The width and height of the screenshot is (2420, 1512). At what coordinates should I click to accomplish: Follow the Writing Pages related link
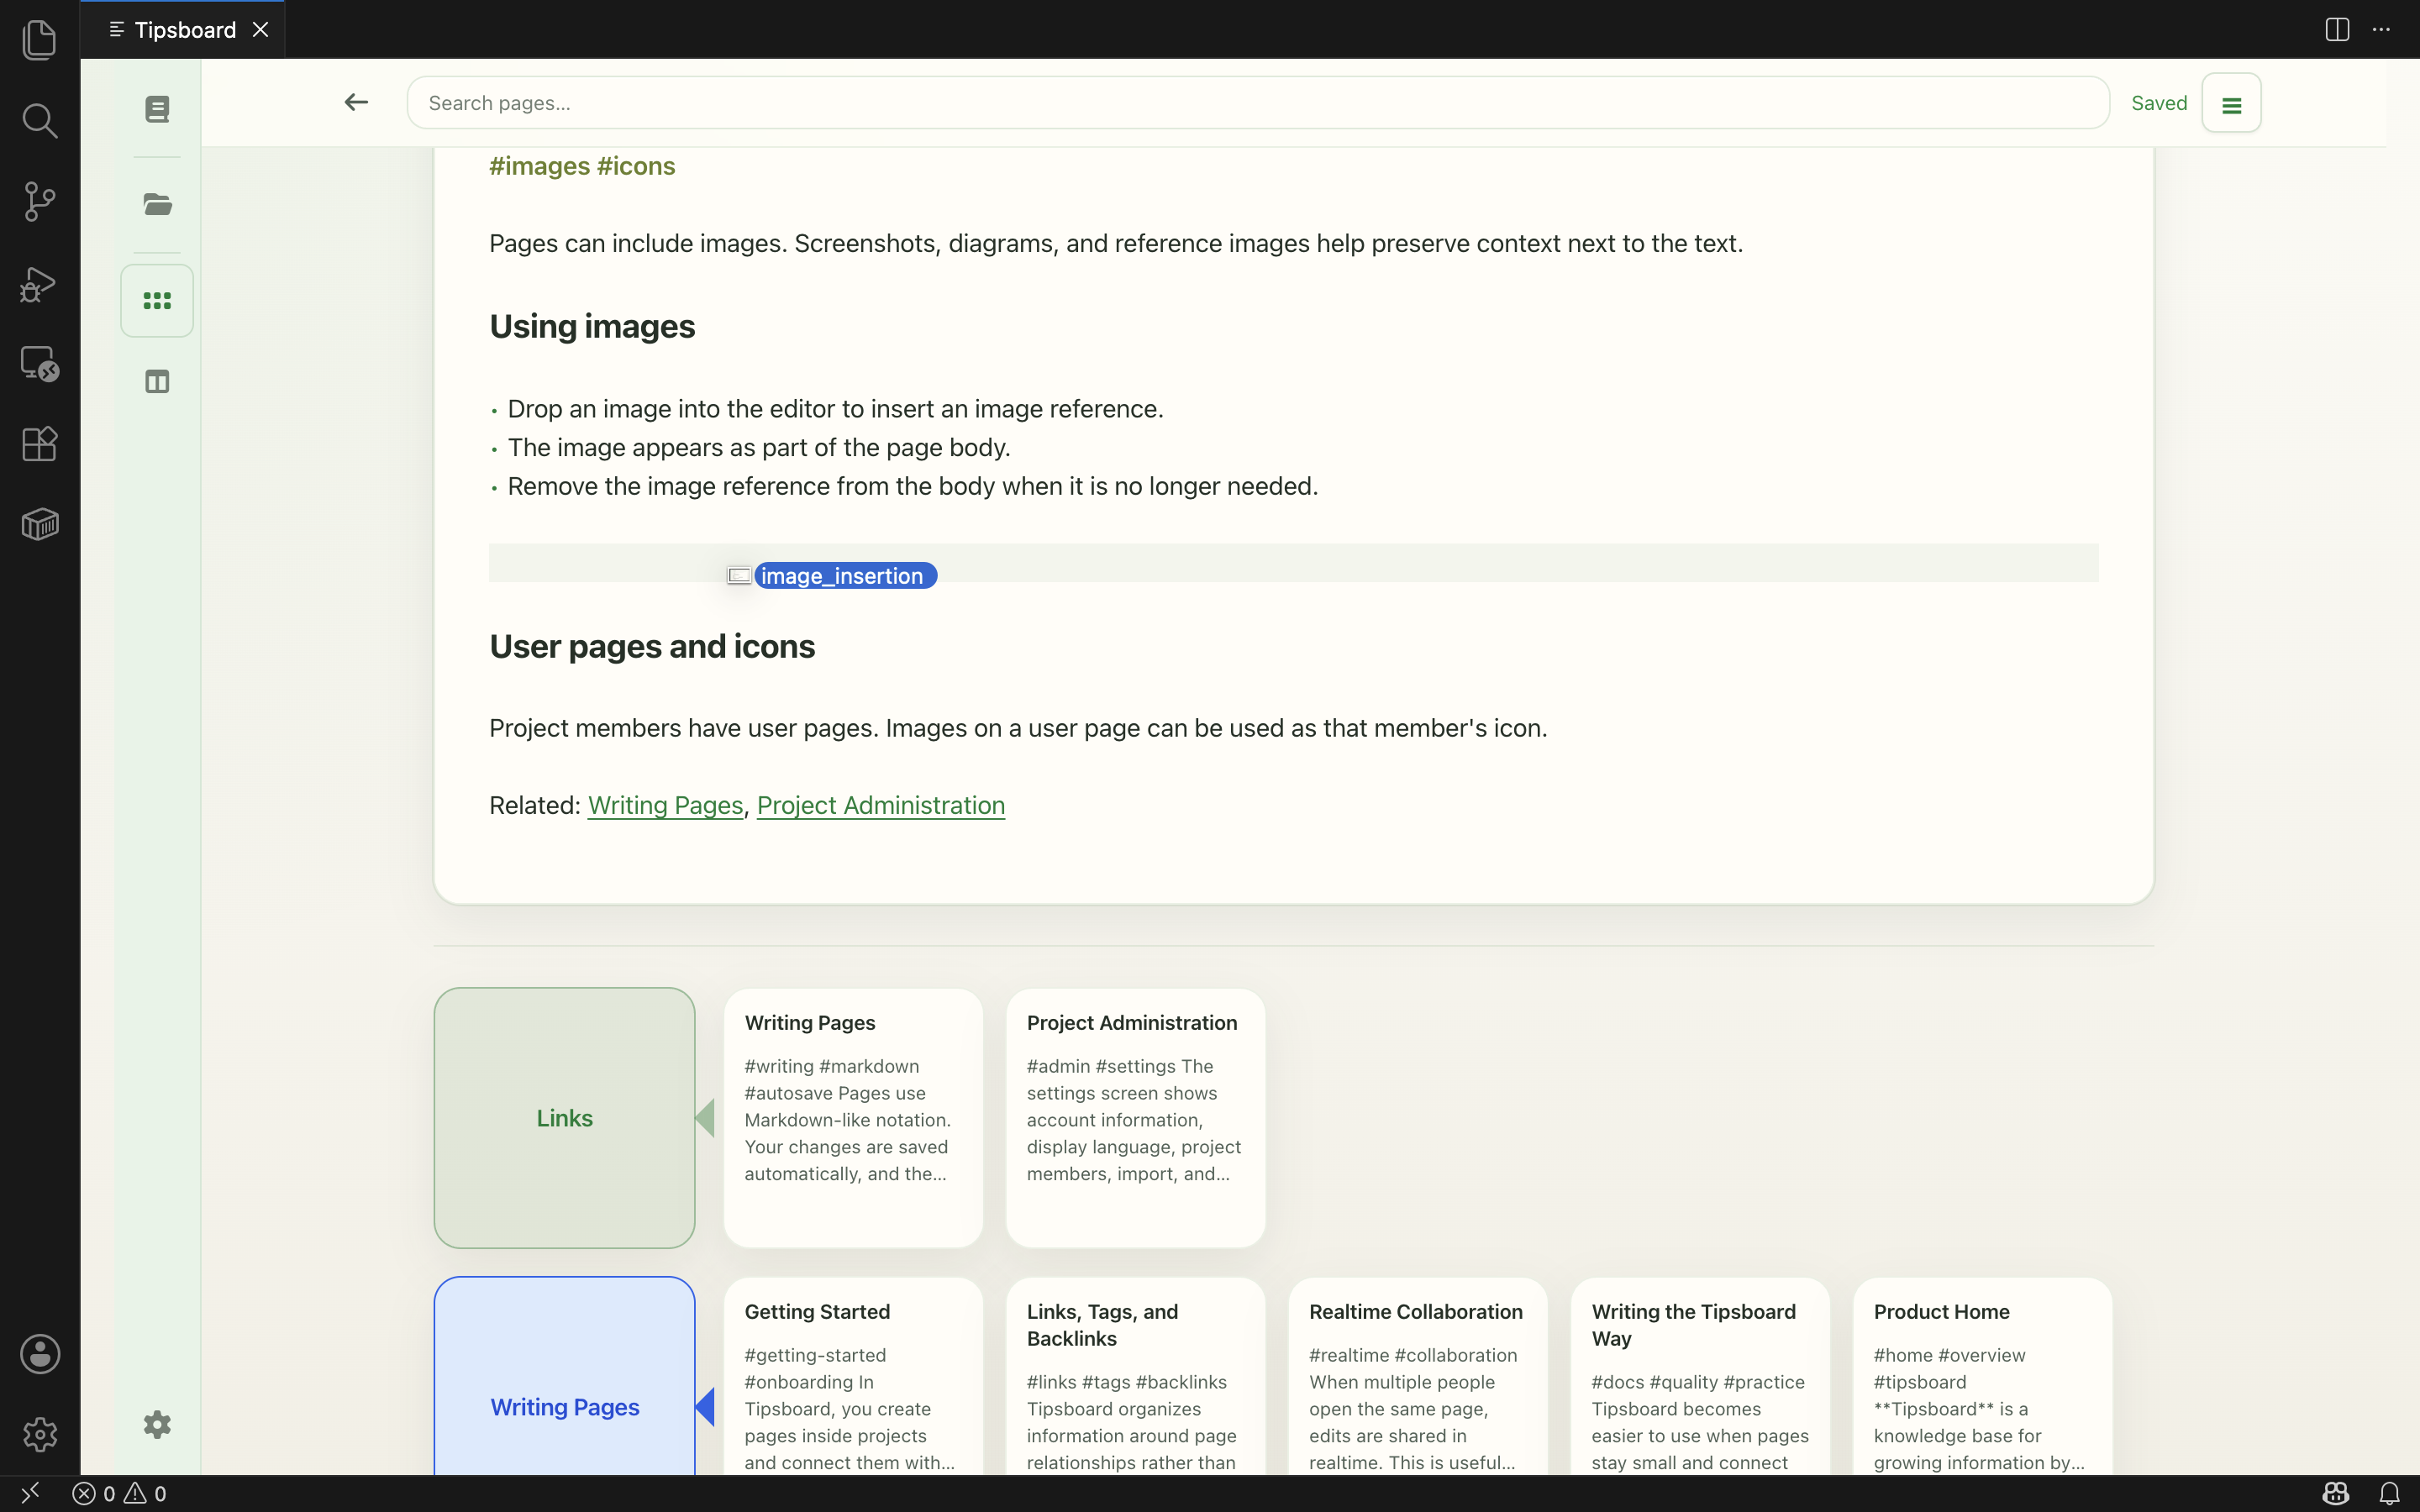pos(665,805)
